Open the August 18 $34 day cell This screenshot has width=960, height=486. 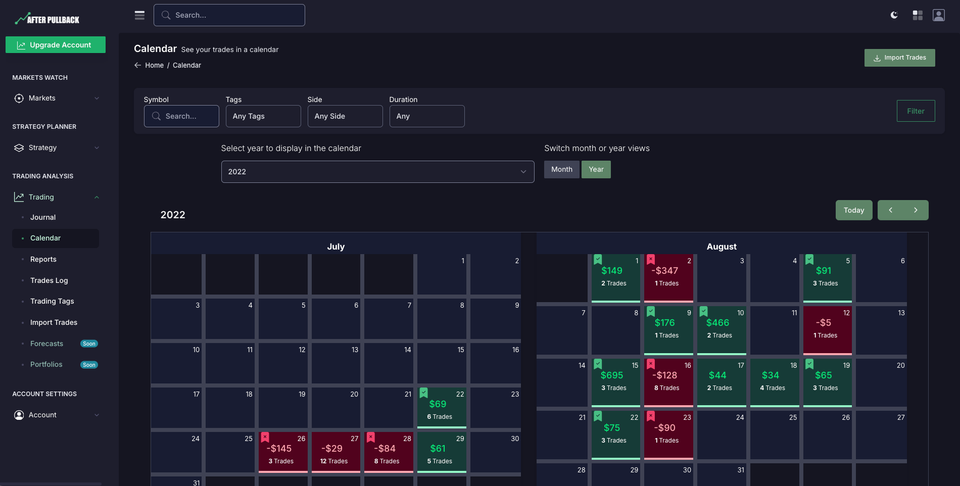click(774, 383)
